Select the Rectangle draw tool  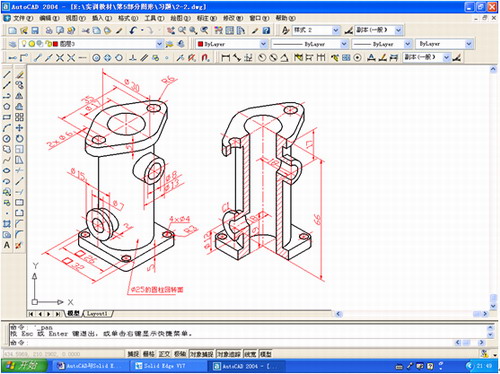7,117
